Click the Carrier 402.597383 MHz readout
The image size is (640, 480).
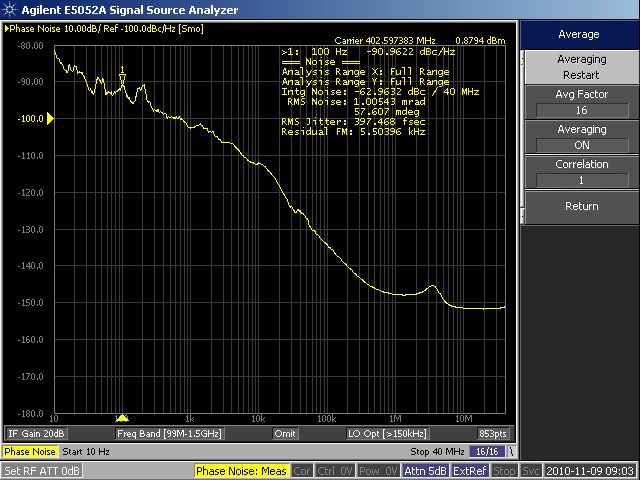point(384,40)
